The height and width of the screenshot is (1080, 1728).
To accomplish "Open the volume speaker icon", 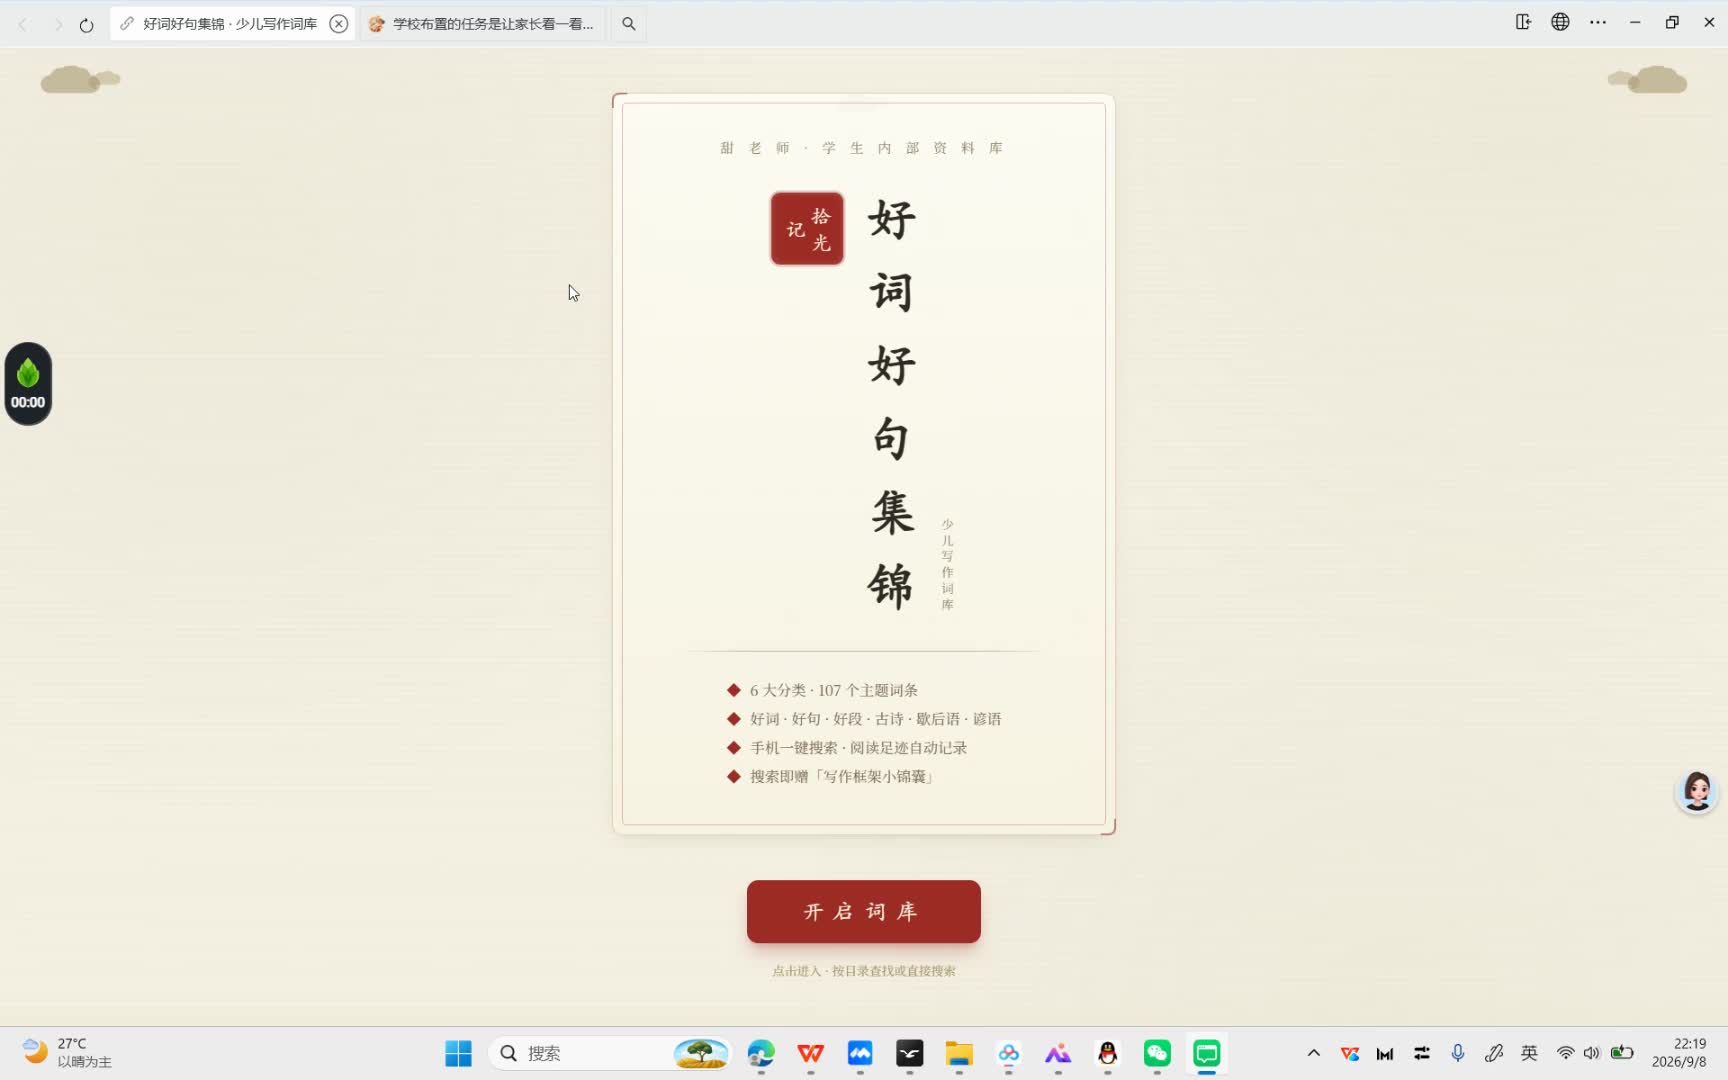I will click(x=1592, y=1053).
